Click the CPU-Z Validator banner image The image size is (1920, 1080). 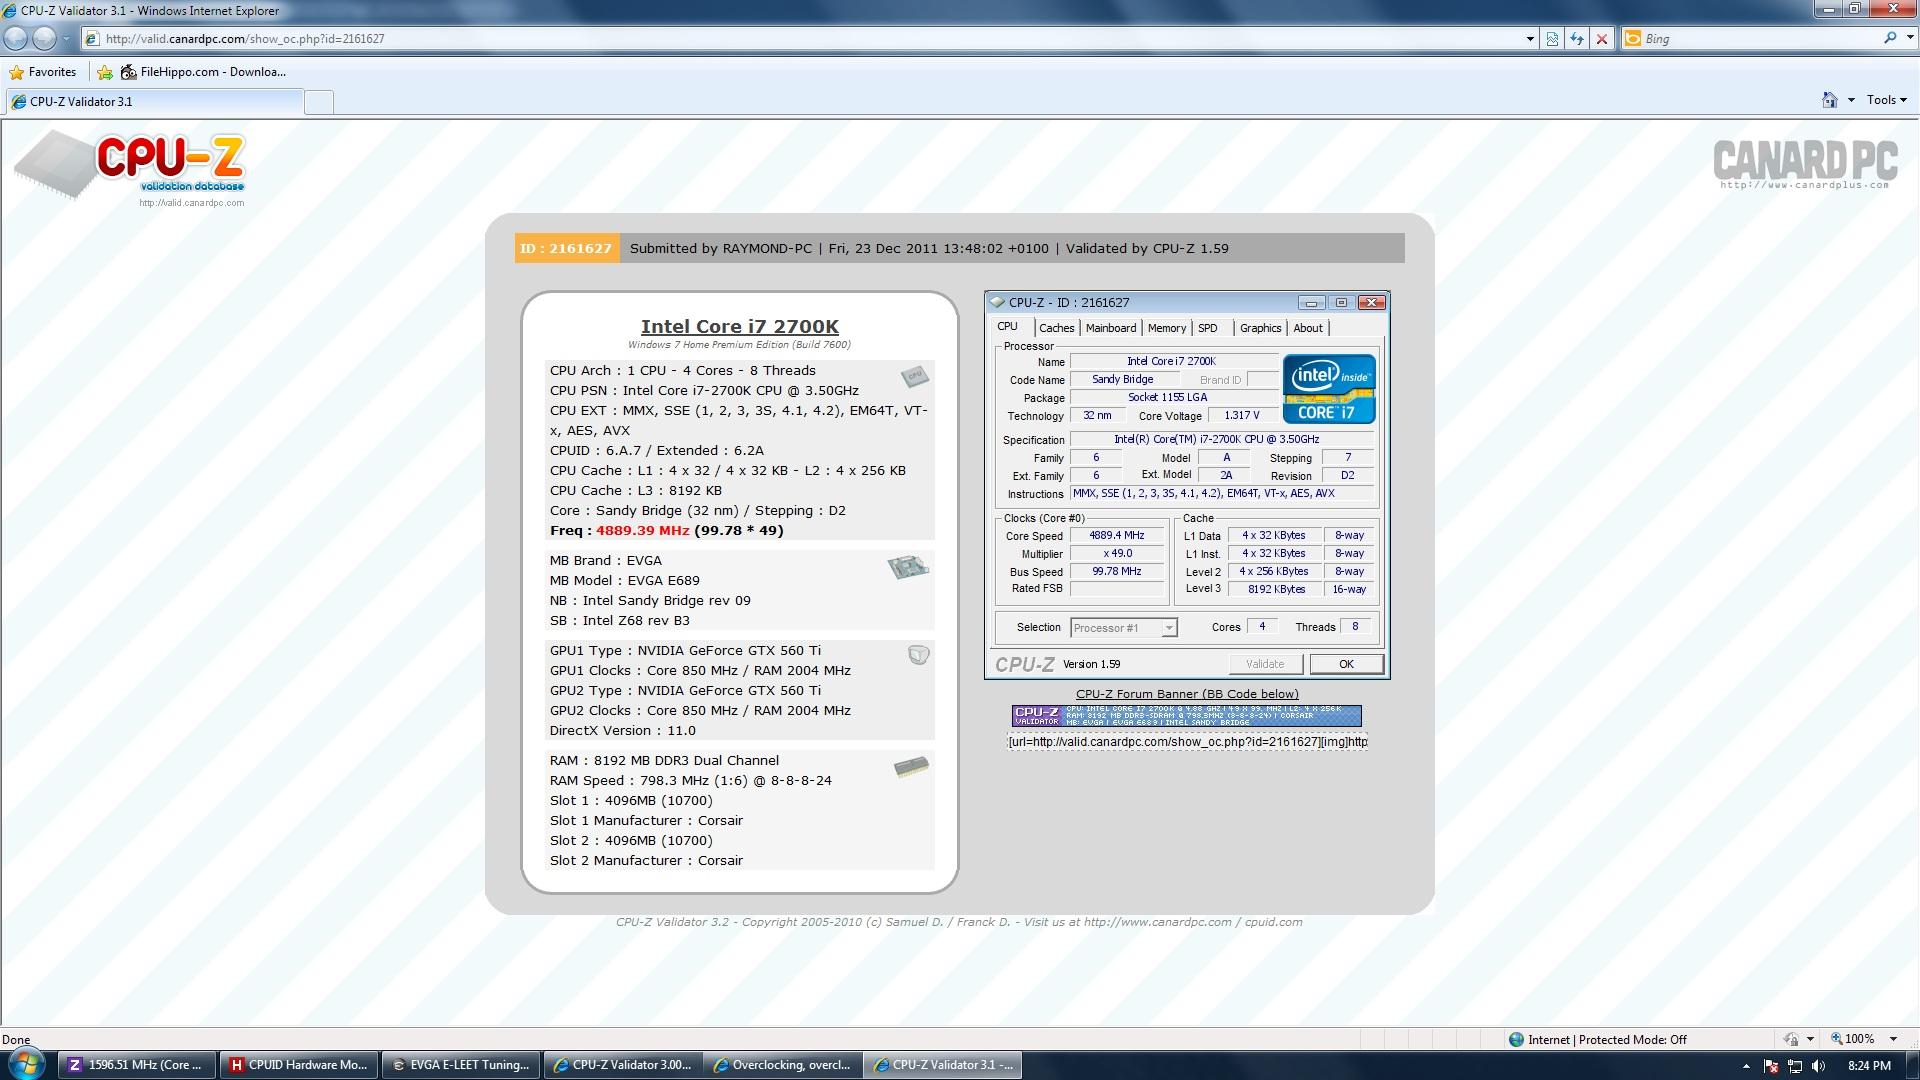(x=1187, y=716)
